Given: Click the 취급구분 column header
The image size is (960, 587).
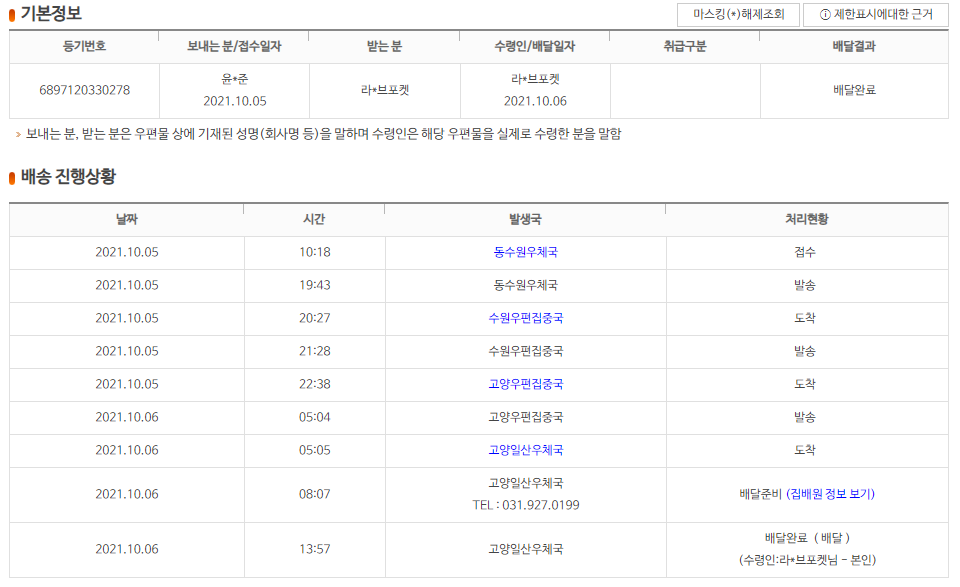Looking at the screenshot, I should tap(685, 46).
